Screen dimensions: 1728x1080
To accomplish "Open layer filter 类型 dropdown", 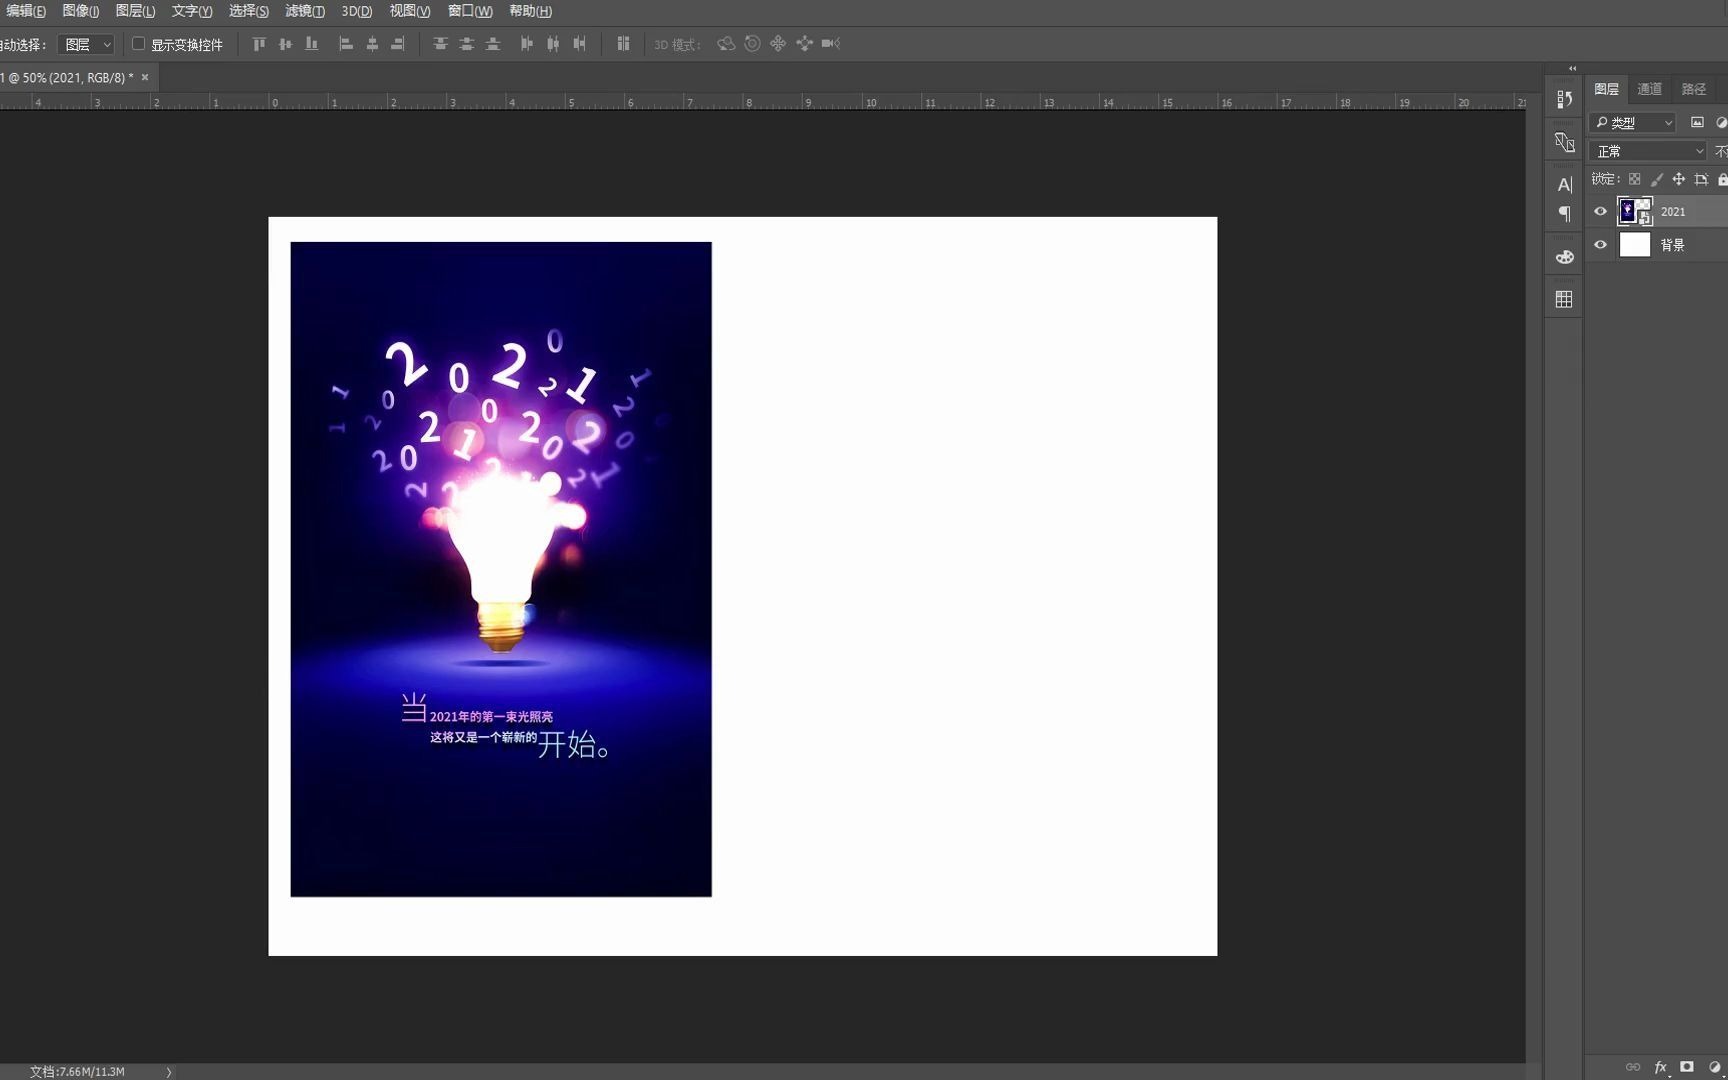I will [1632, 122].
